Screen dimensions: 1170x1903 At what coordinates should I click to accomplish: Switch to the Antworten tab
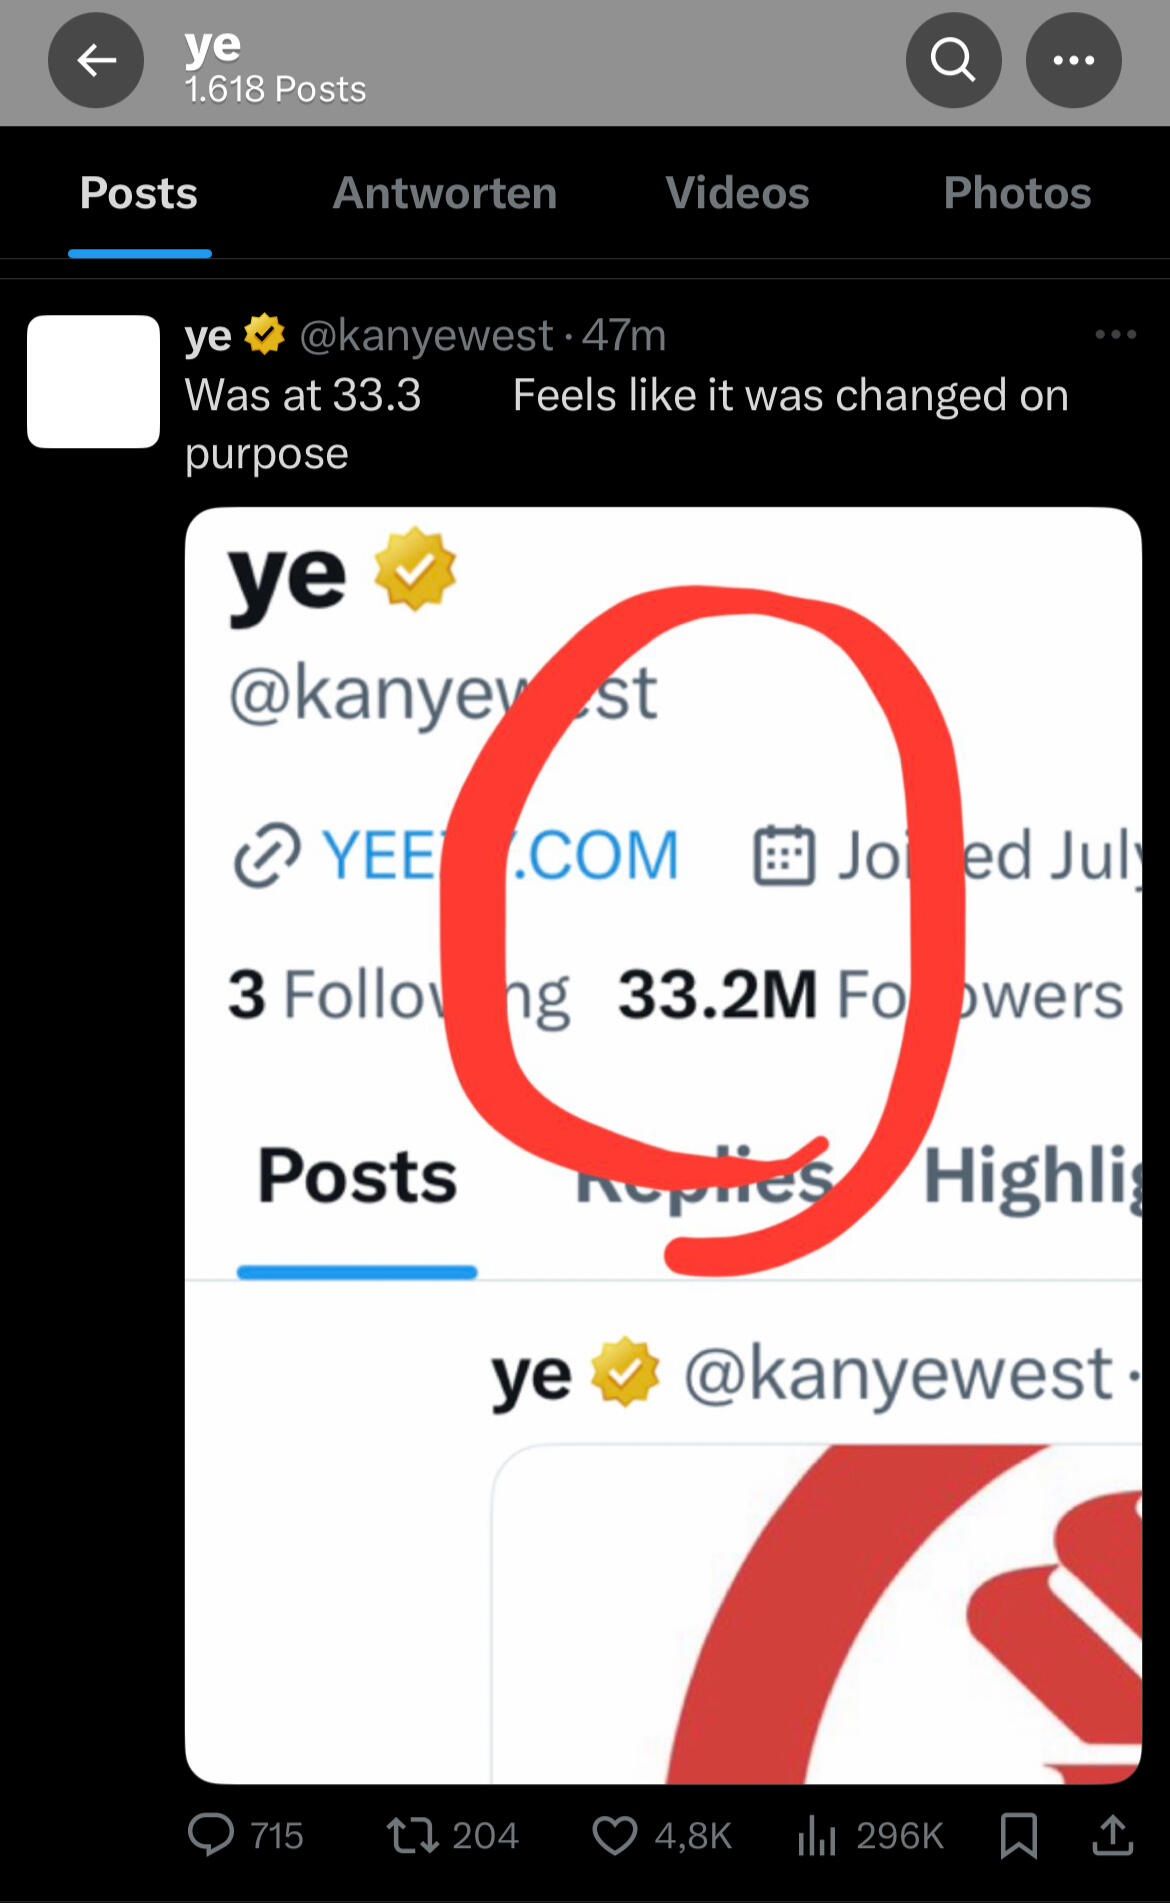click(444, 193)
